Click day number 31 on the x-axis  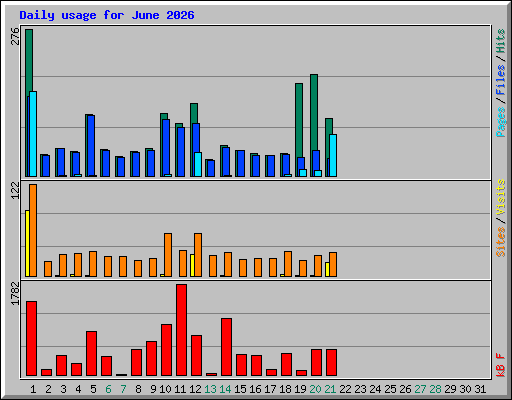[x=480, y=389]
